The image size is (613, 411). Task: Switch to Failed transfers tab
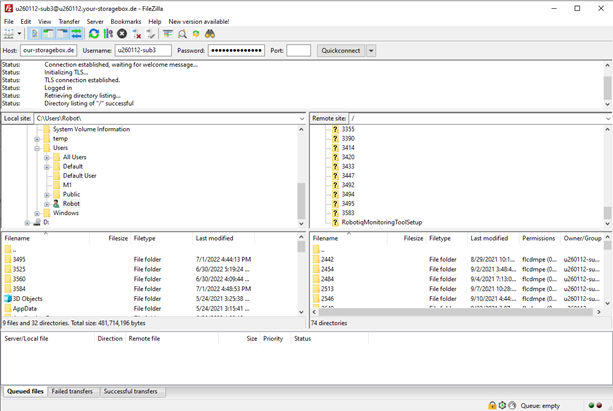pyautogui.click(x=72, y=391)
